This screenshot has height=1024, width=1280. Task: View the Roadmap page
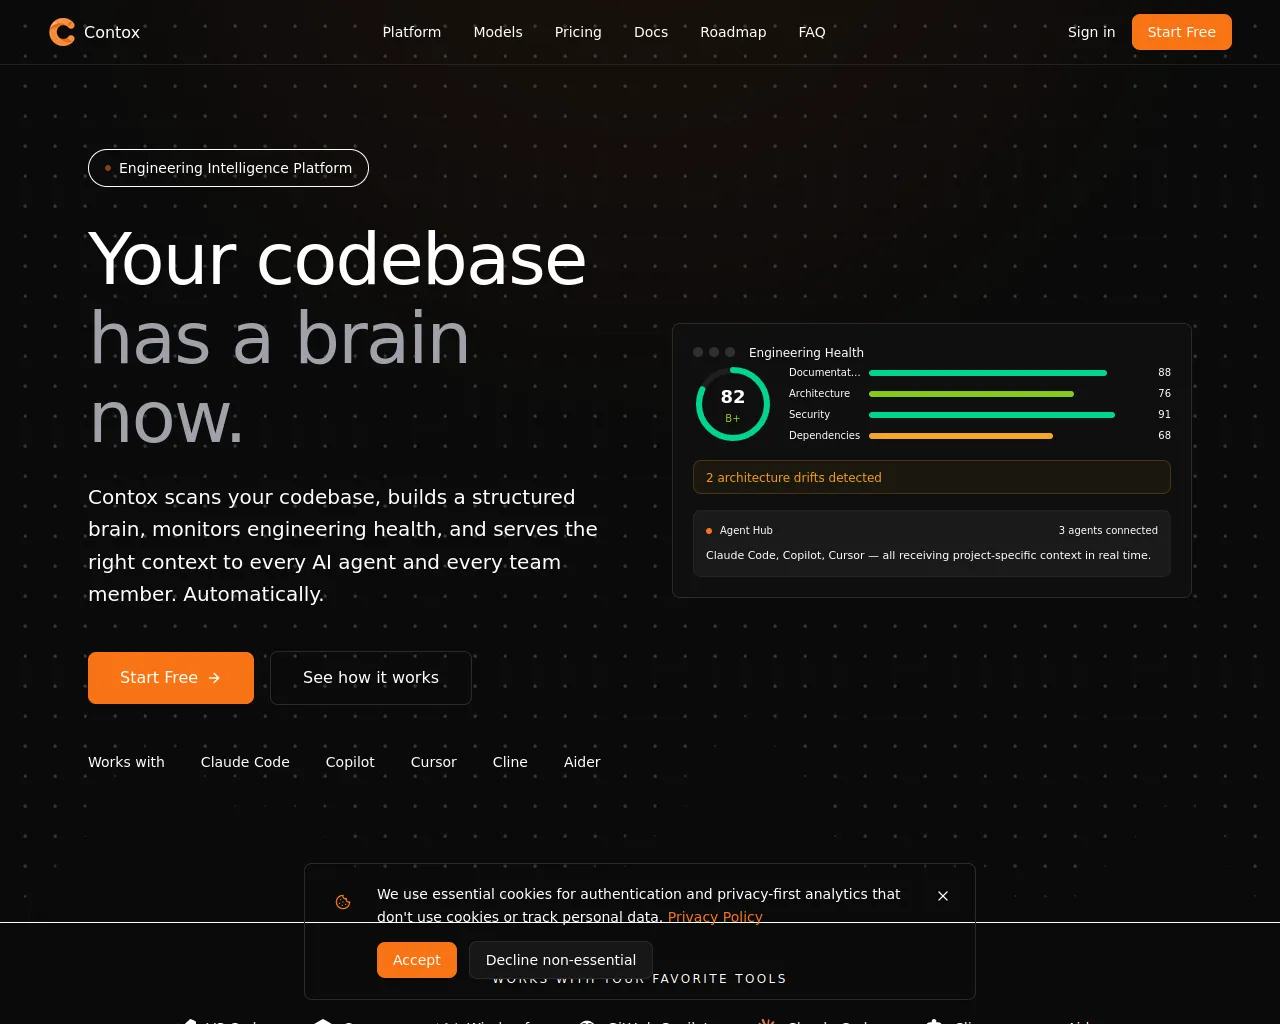[733, 32]
